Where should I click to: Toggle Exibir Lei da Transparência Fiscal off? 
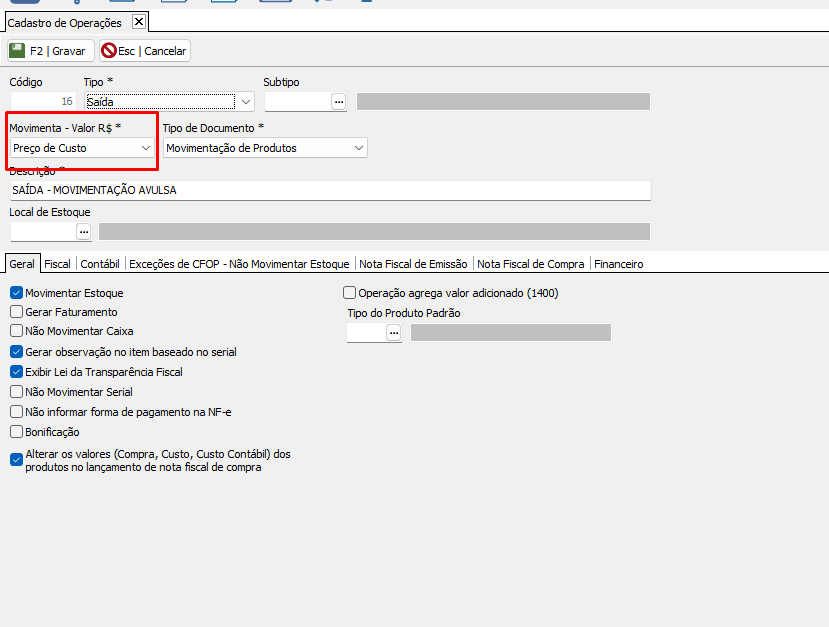click(16, 372)
